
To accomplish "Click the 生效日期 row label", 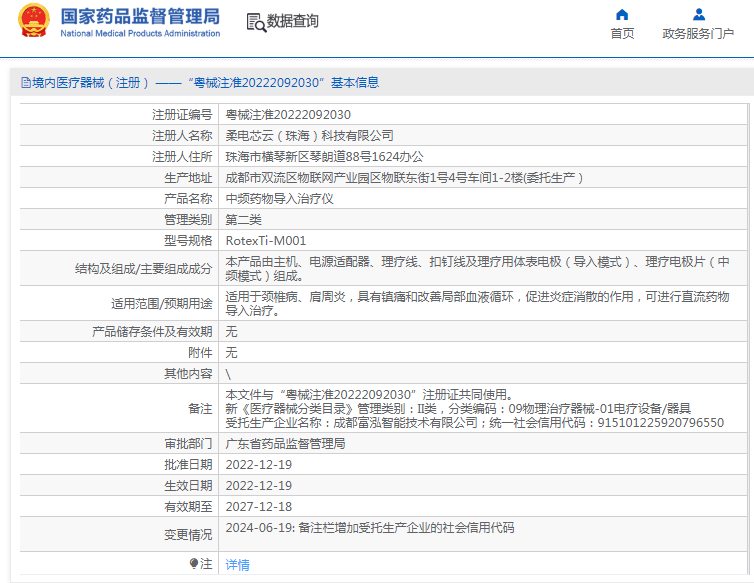I will (x=188, y=486).
